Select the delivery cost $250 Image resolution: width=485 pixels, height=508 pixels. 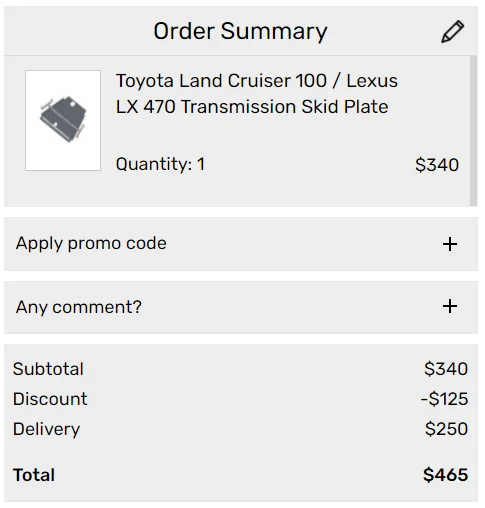tap(446, 429)
